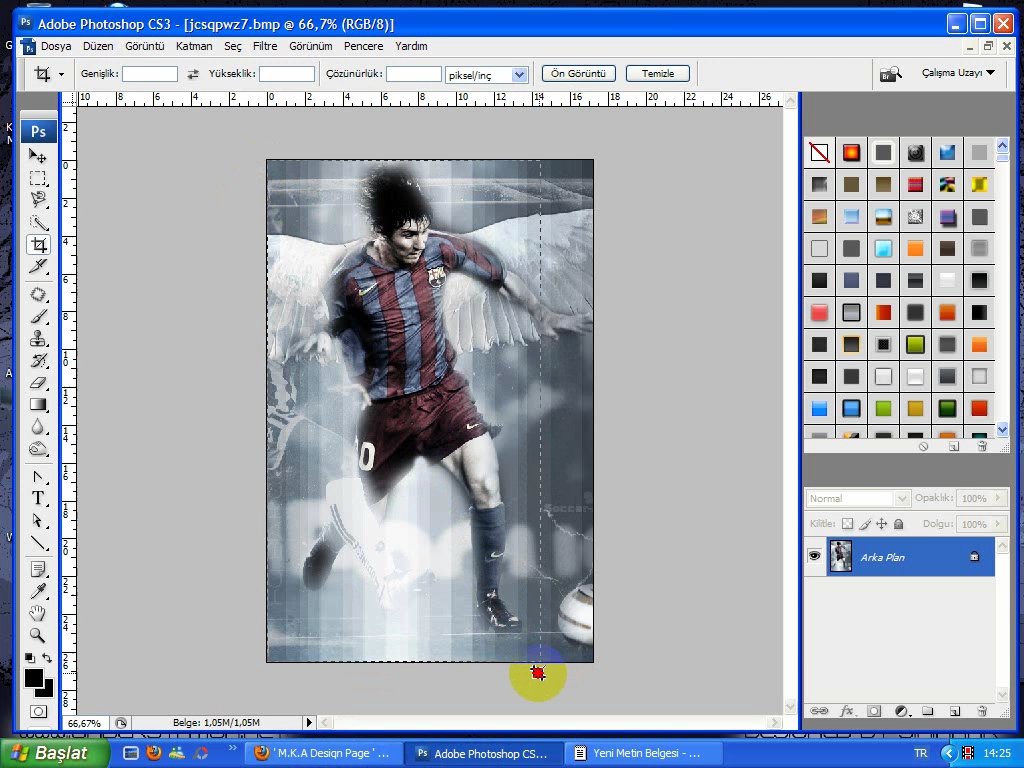Open the Normal blend mode dropdown

pos(857,498)
